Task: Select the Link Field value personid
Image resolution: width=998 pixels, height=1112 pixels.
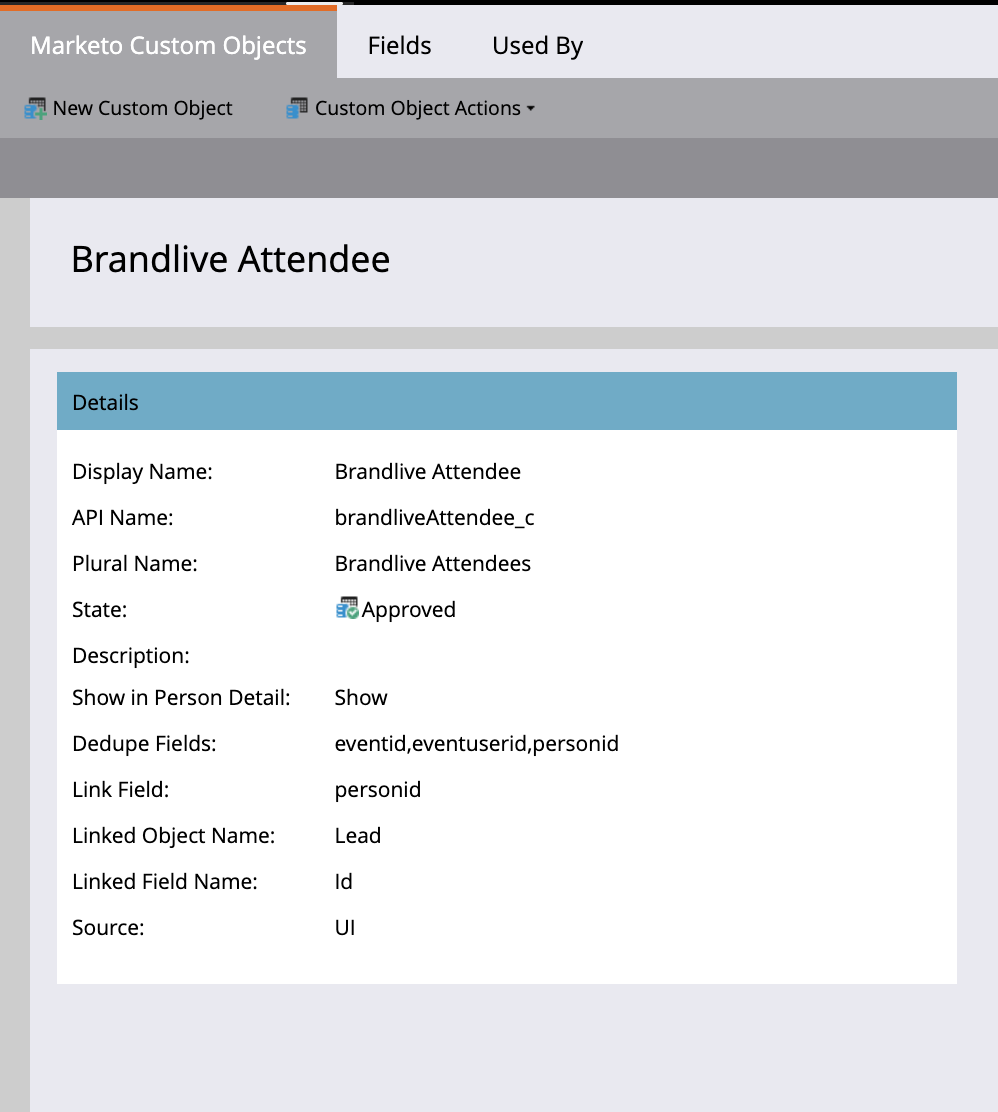Action: pos(378,790)
